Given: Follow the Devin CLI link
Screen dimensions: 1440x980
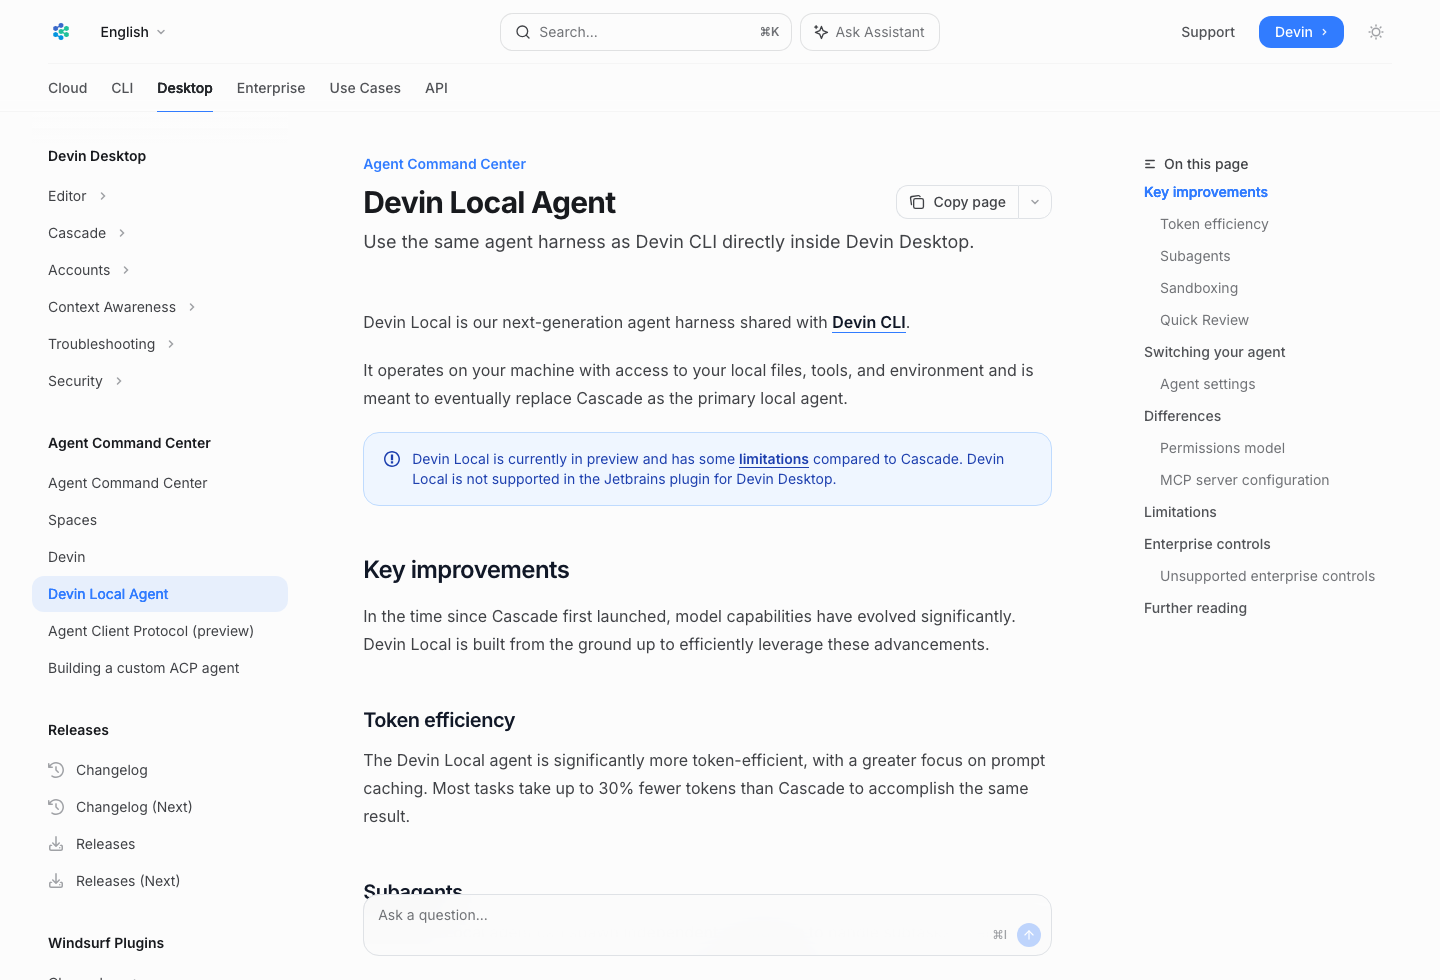Looking at the screenshot, I should 869,322.
